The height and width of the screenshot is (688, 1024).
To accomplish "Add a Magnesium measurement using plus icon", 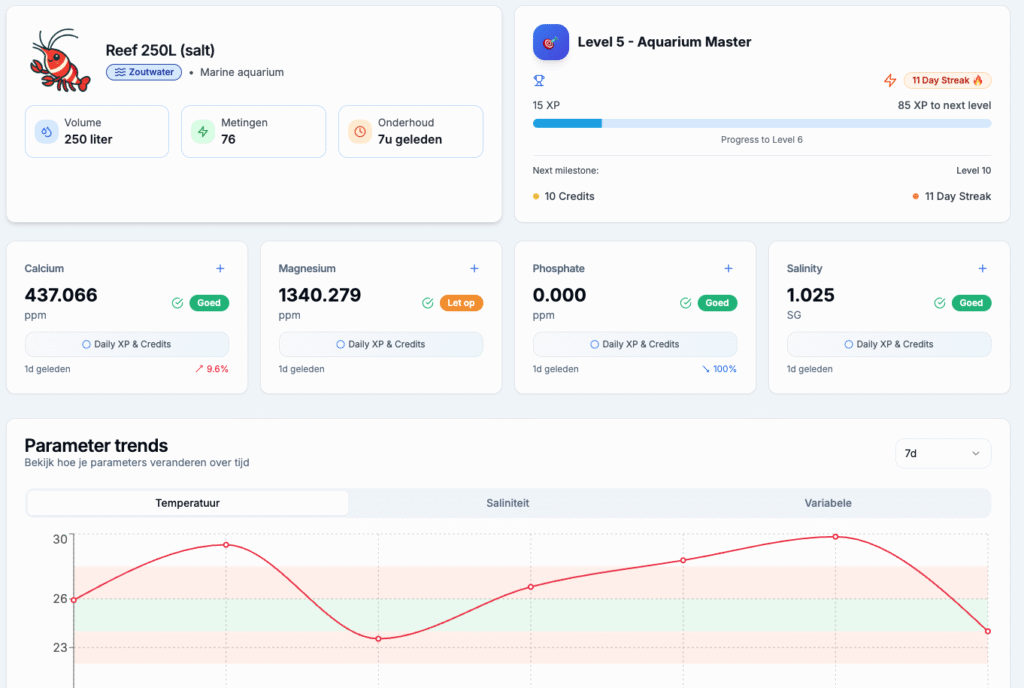I will [474, 268].
